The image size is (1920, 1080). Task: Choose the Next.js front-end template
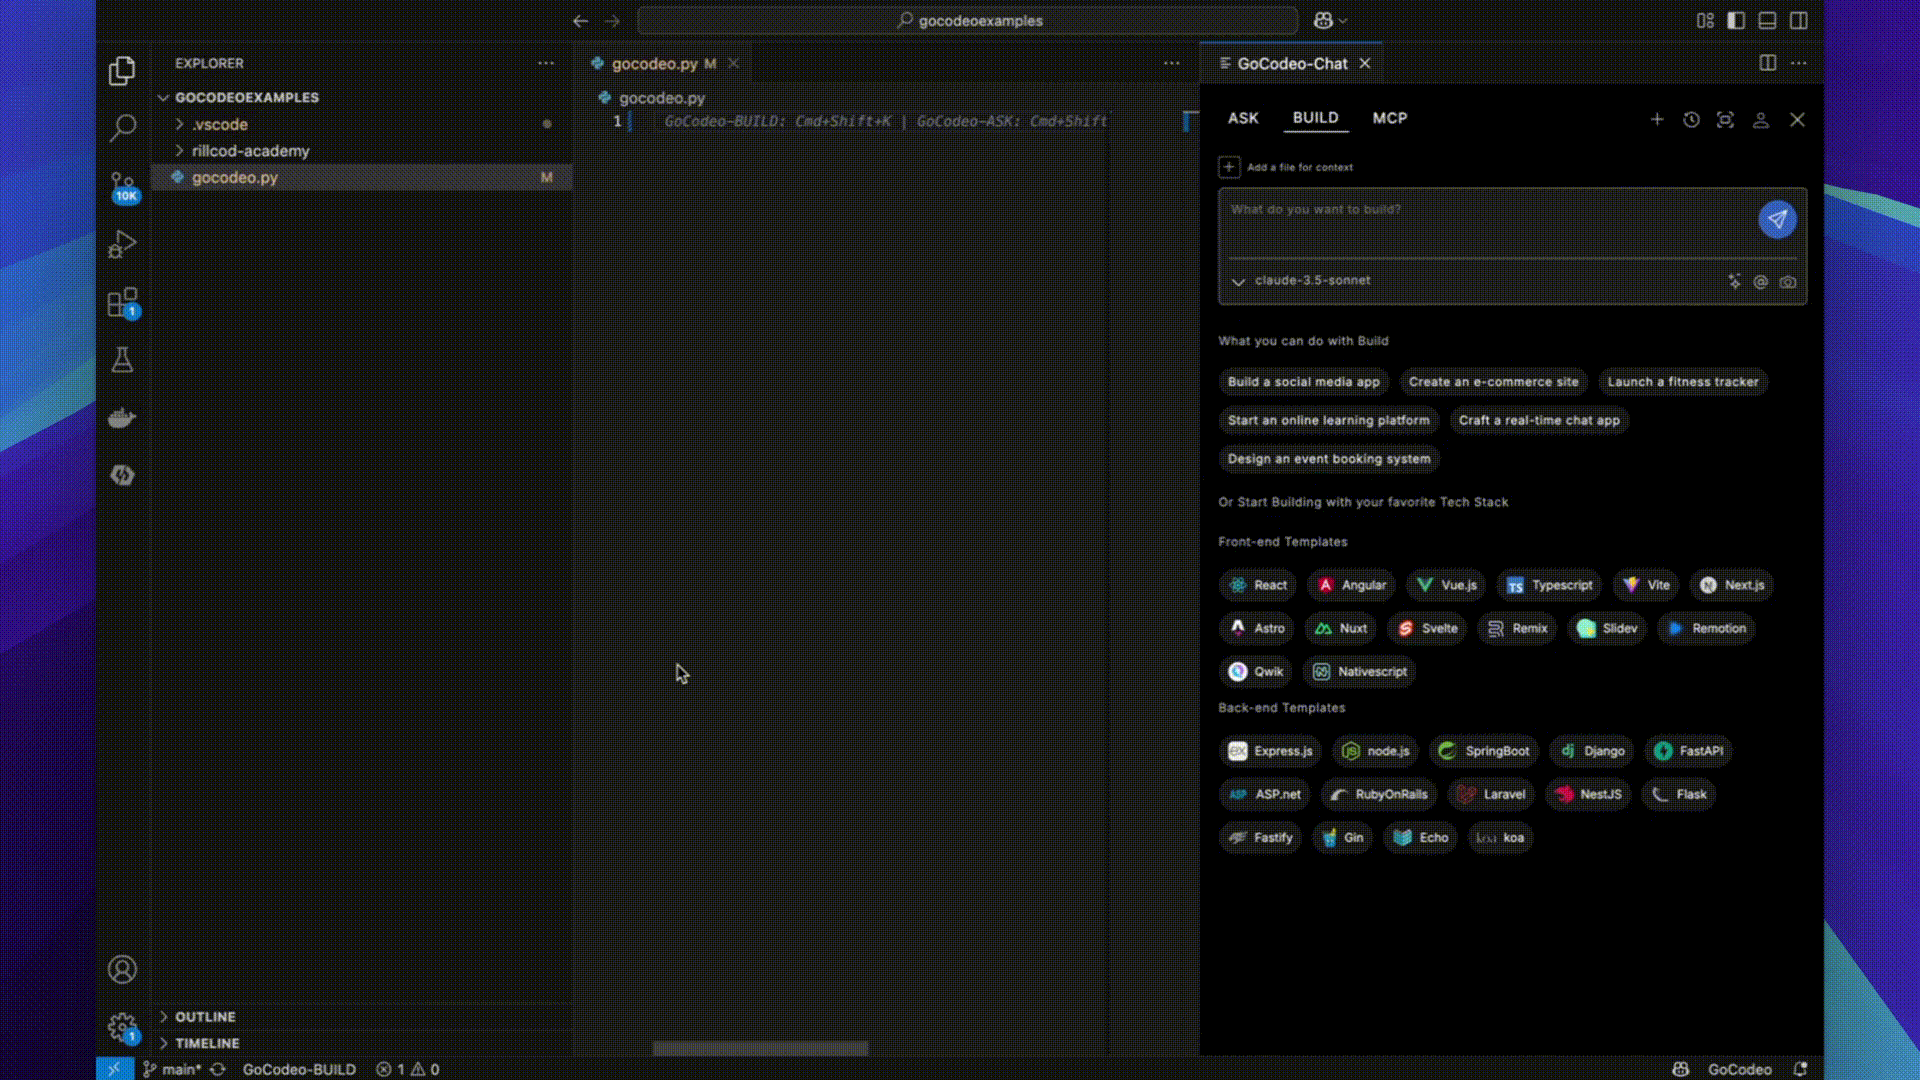(1732, 585)
